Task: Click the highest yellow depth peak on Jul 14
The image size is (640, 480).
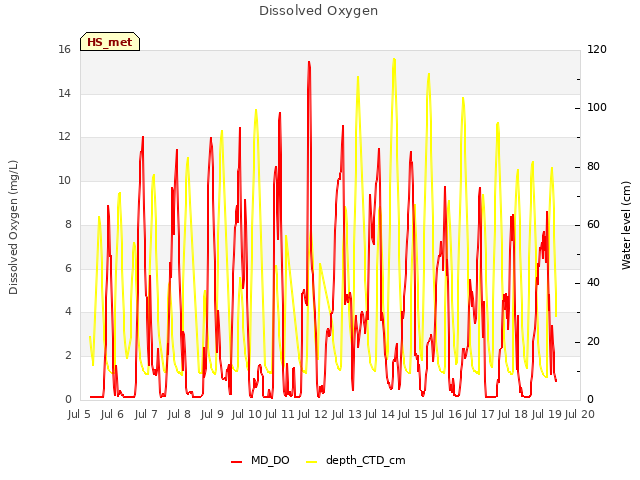Action: [394, 59]
